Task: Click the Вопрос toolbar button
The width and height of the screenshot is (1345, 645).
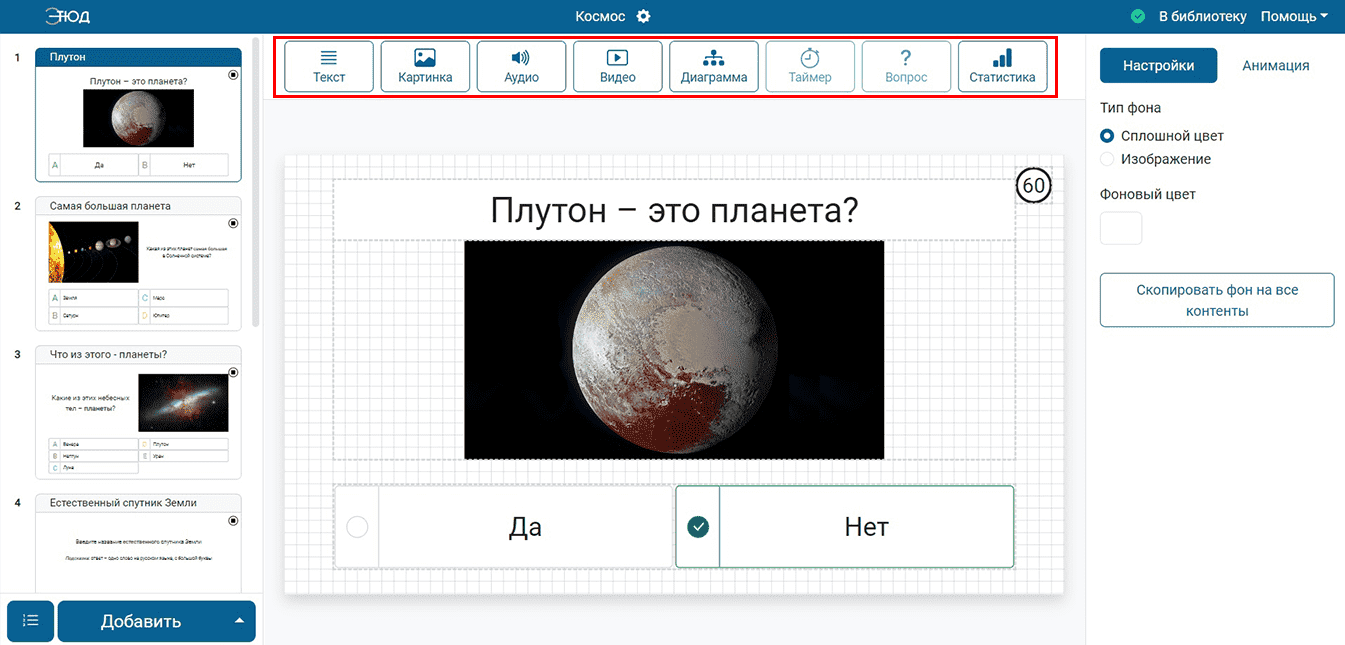Action: tap(906, 67)
